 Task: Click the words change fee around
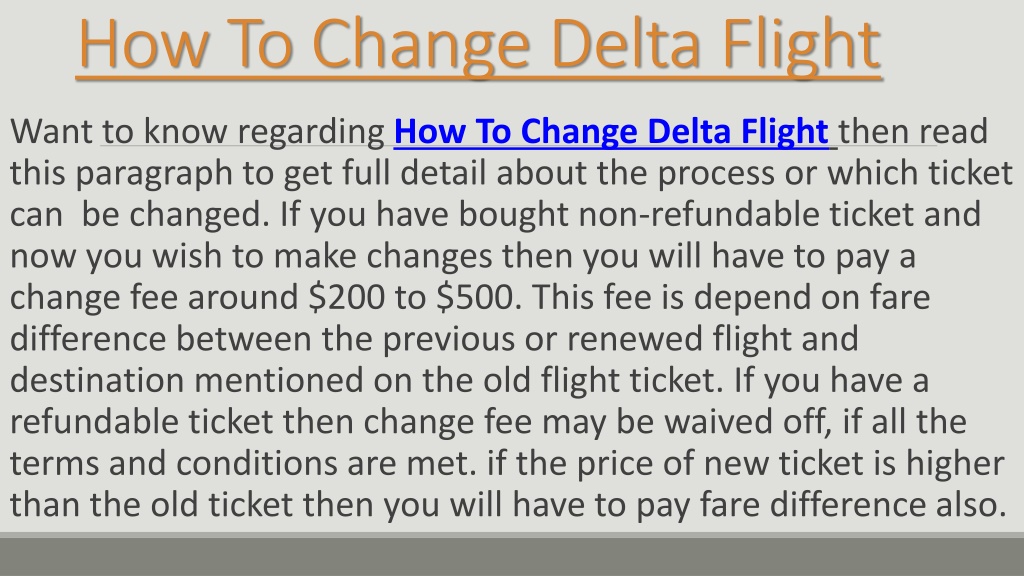click(x=154, y=297)
